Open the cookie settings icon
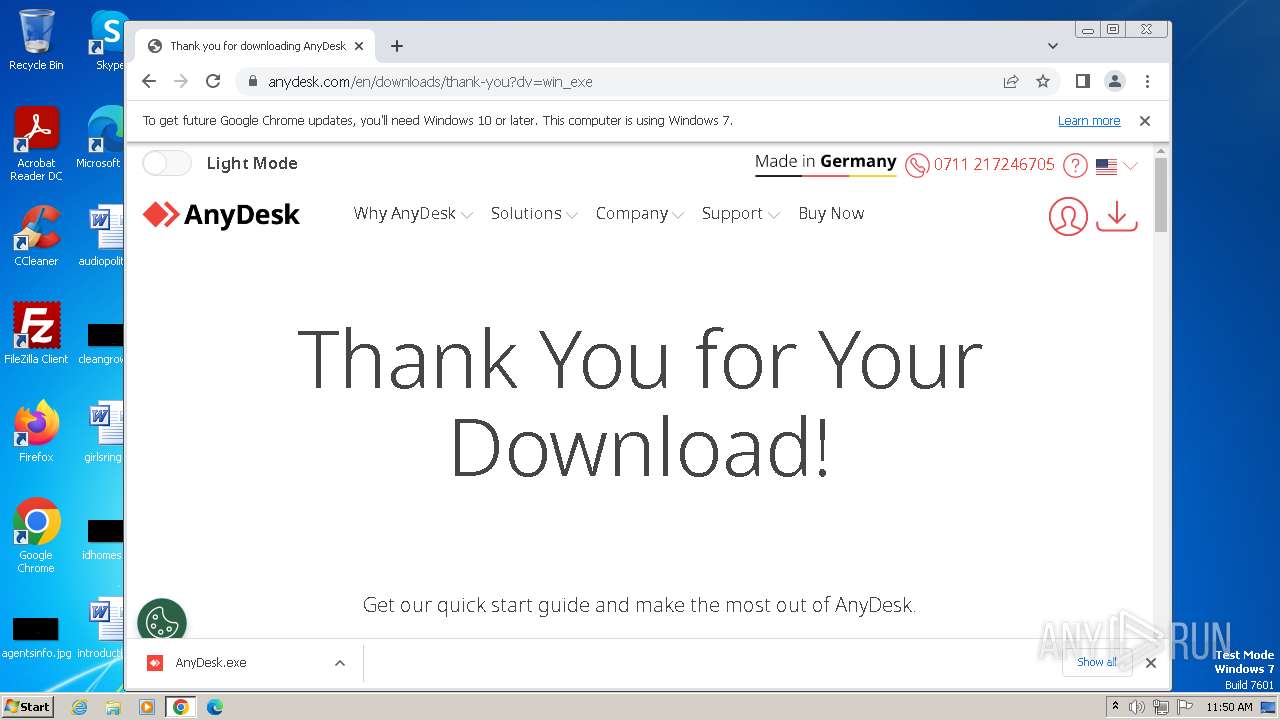The image size is (1280, 720). click(x=162, y=622)
